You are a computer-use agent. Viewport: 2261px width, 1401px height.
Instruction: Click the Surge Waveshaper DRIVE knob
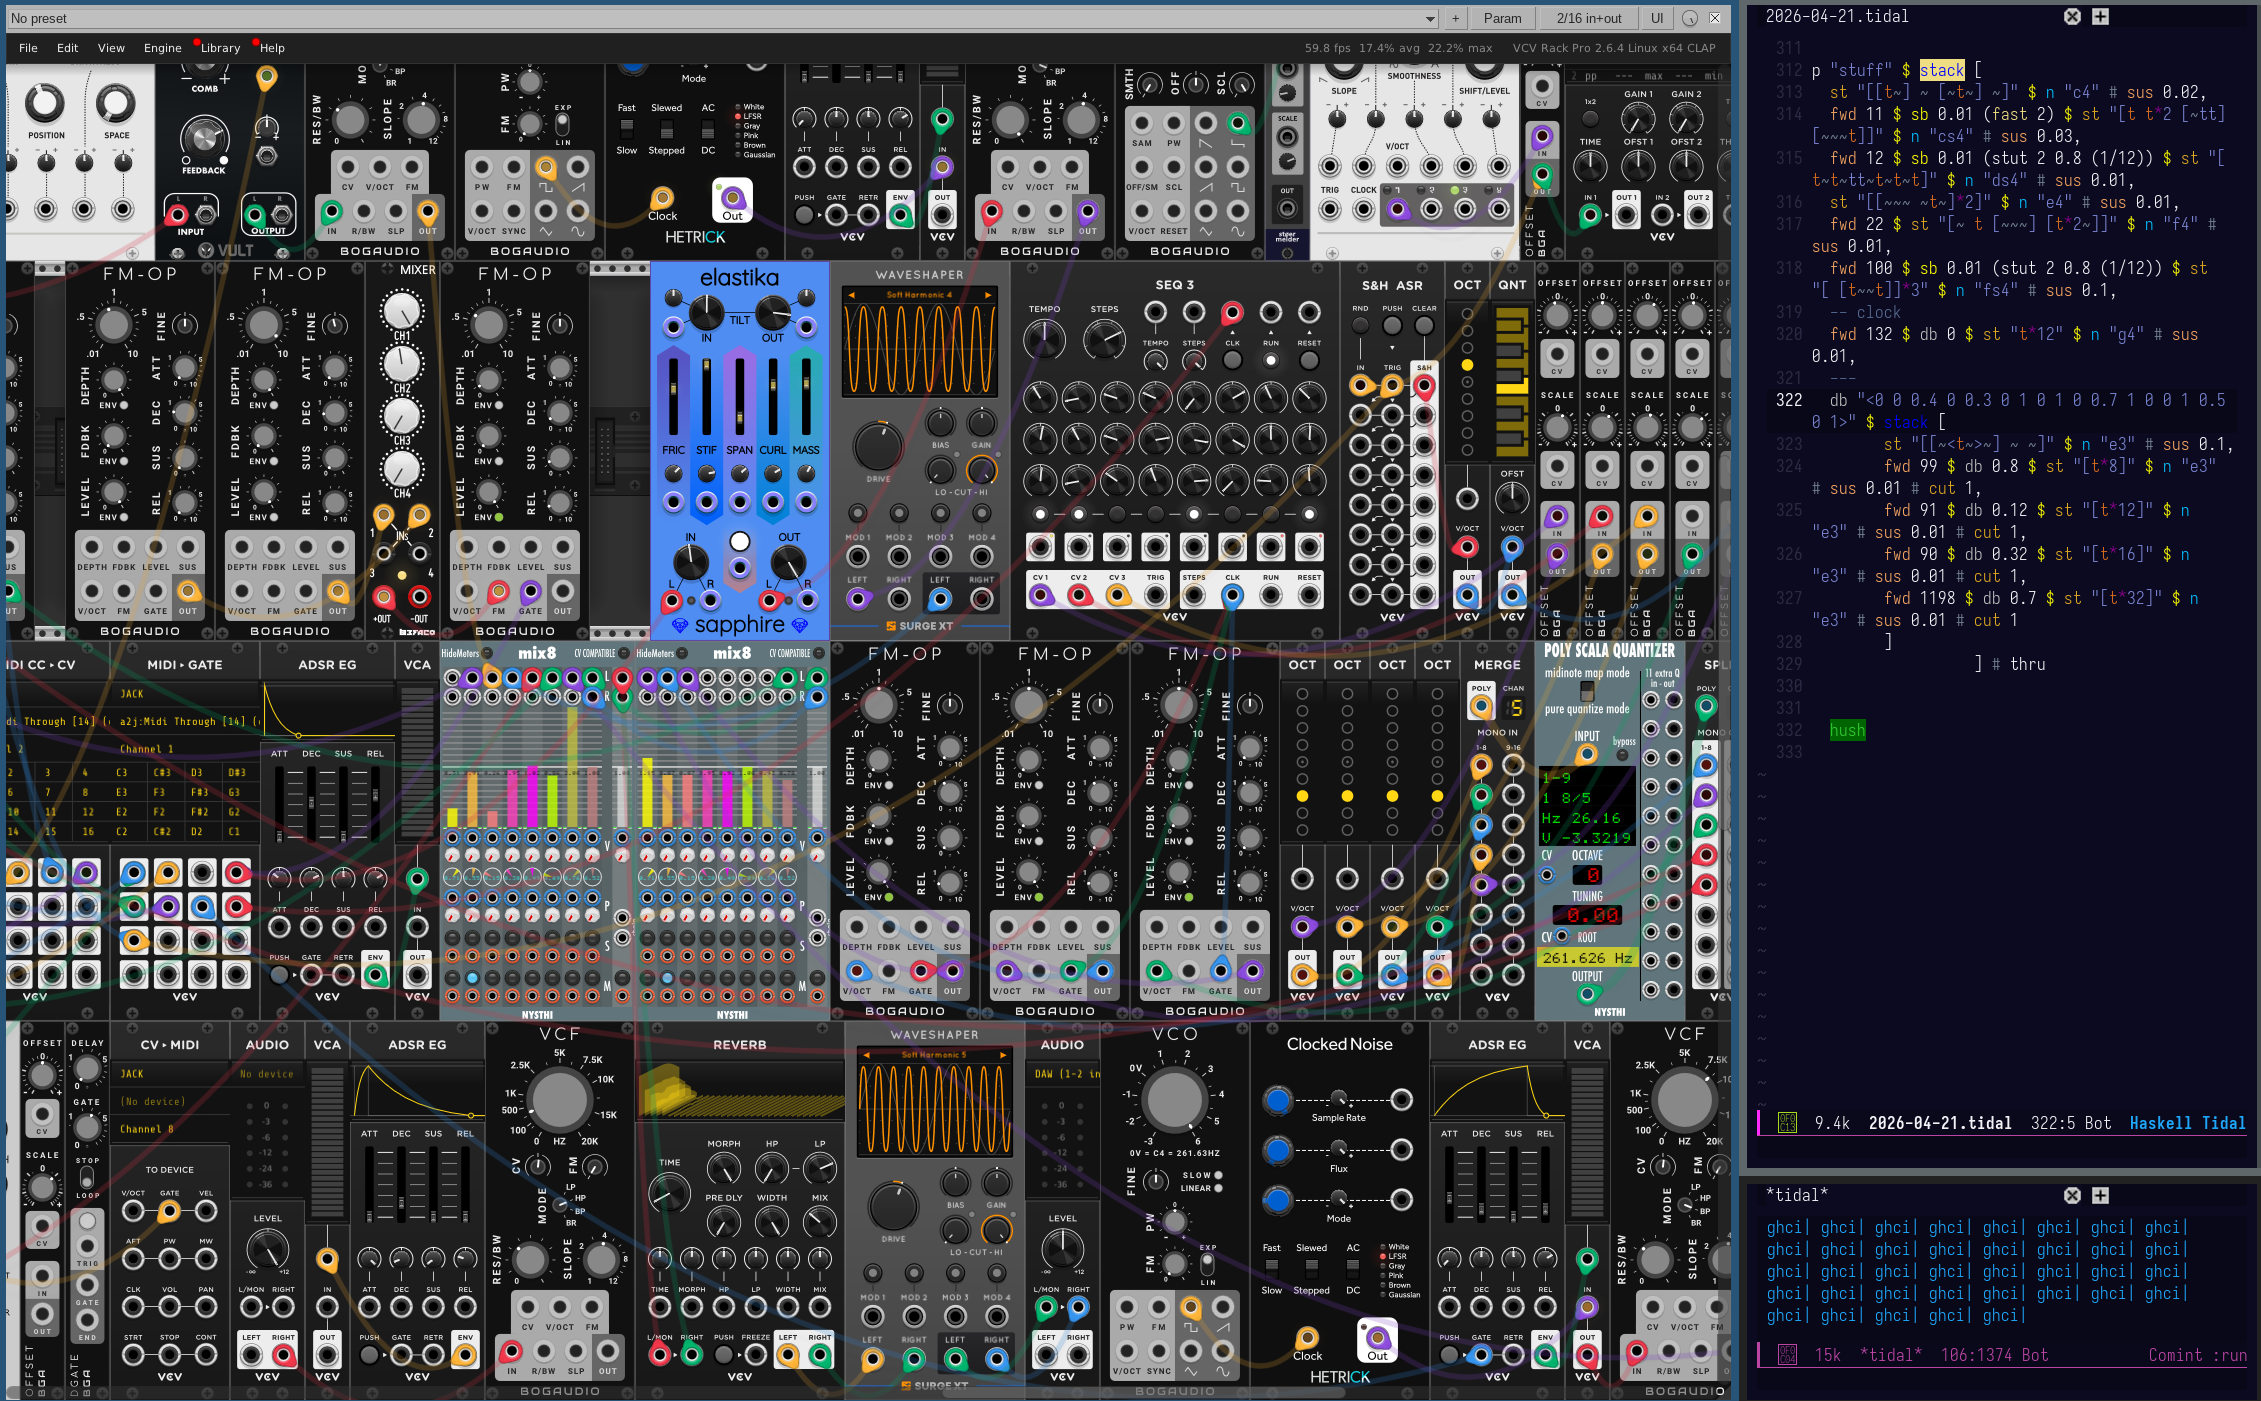[x=877, y=446]
